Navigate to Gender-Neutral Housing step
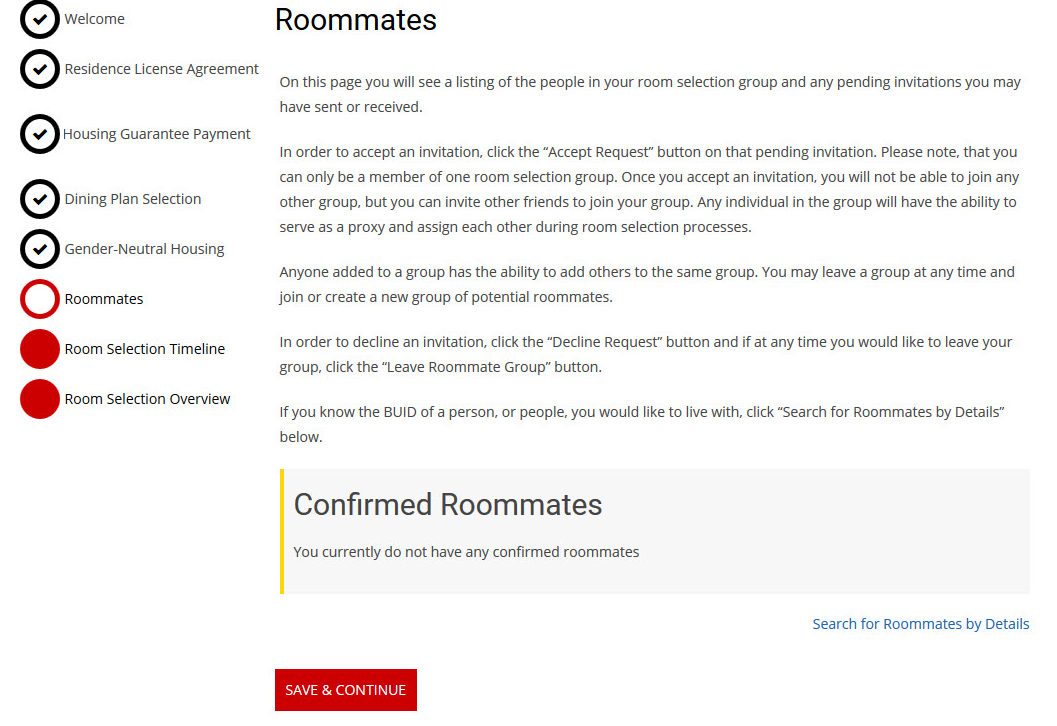The width and height of the screenshot is (1057, 726). point(144,249)
